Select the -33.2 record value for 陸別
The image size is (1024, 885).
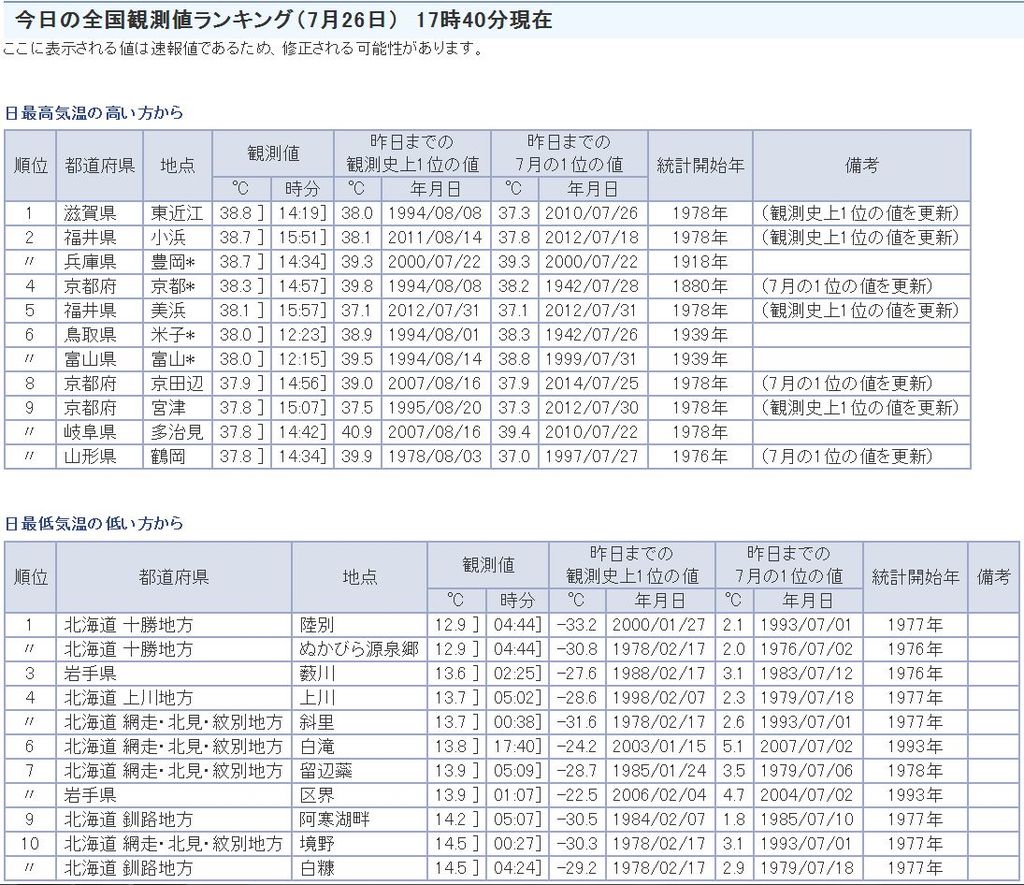tap(576, 624)
